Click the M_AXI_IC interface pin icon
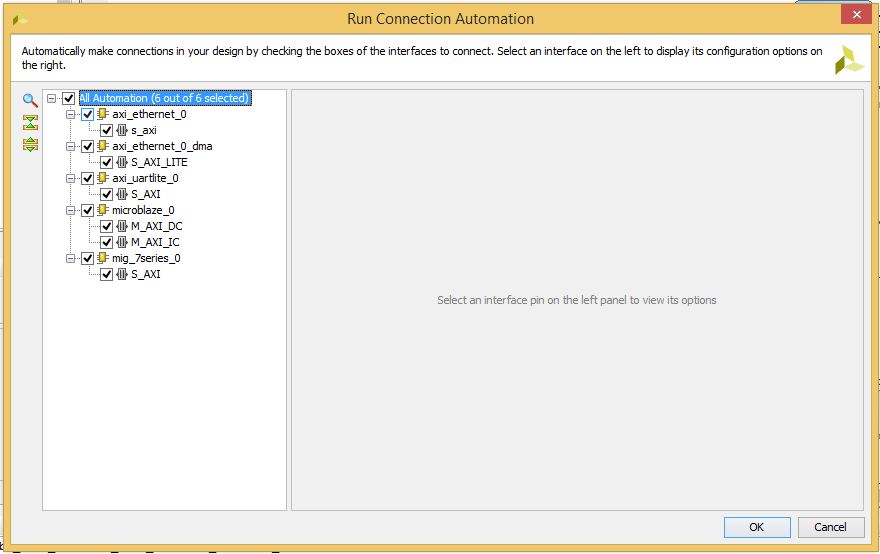This screenshot has height=554, width=880. click(122, 242)
